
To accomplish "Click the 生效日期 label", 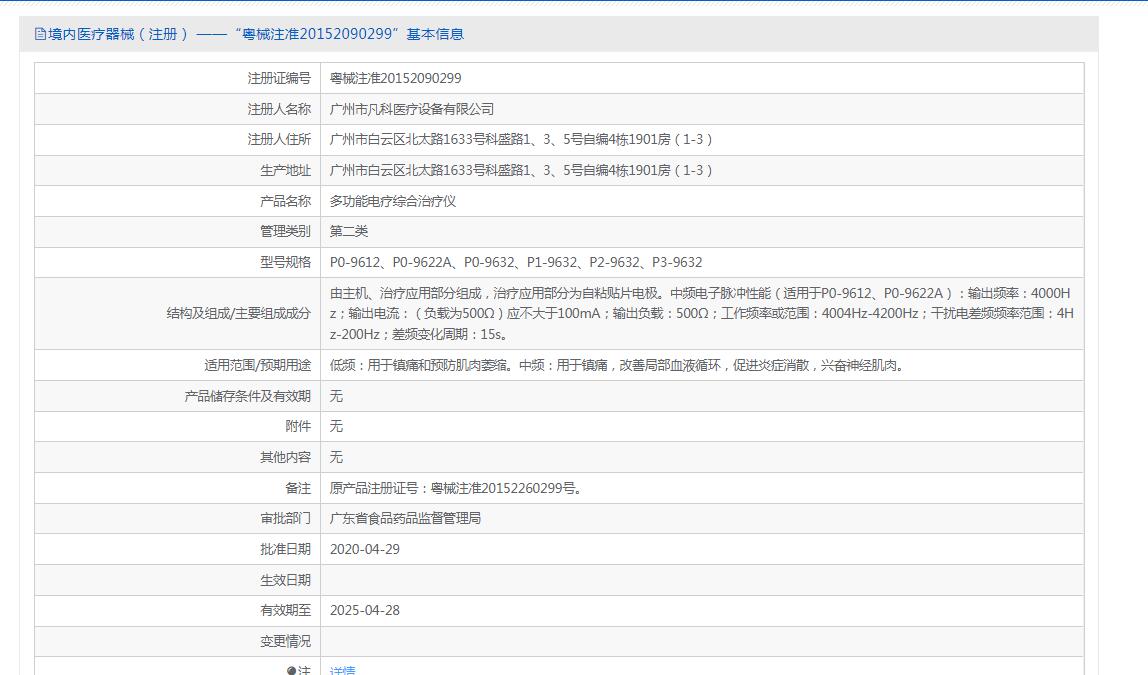I will [286, 580].
